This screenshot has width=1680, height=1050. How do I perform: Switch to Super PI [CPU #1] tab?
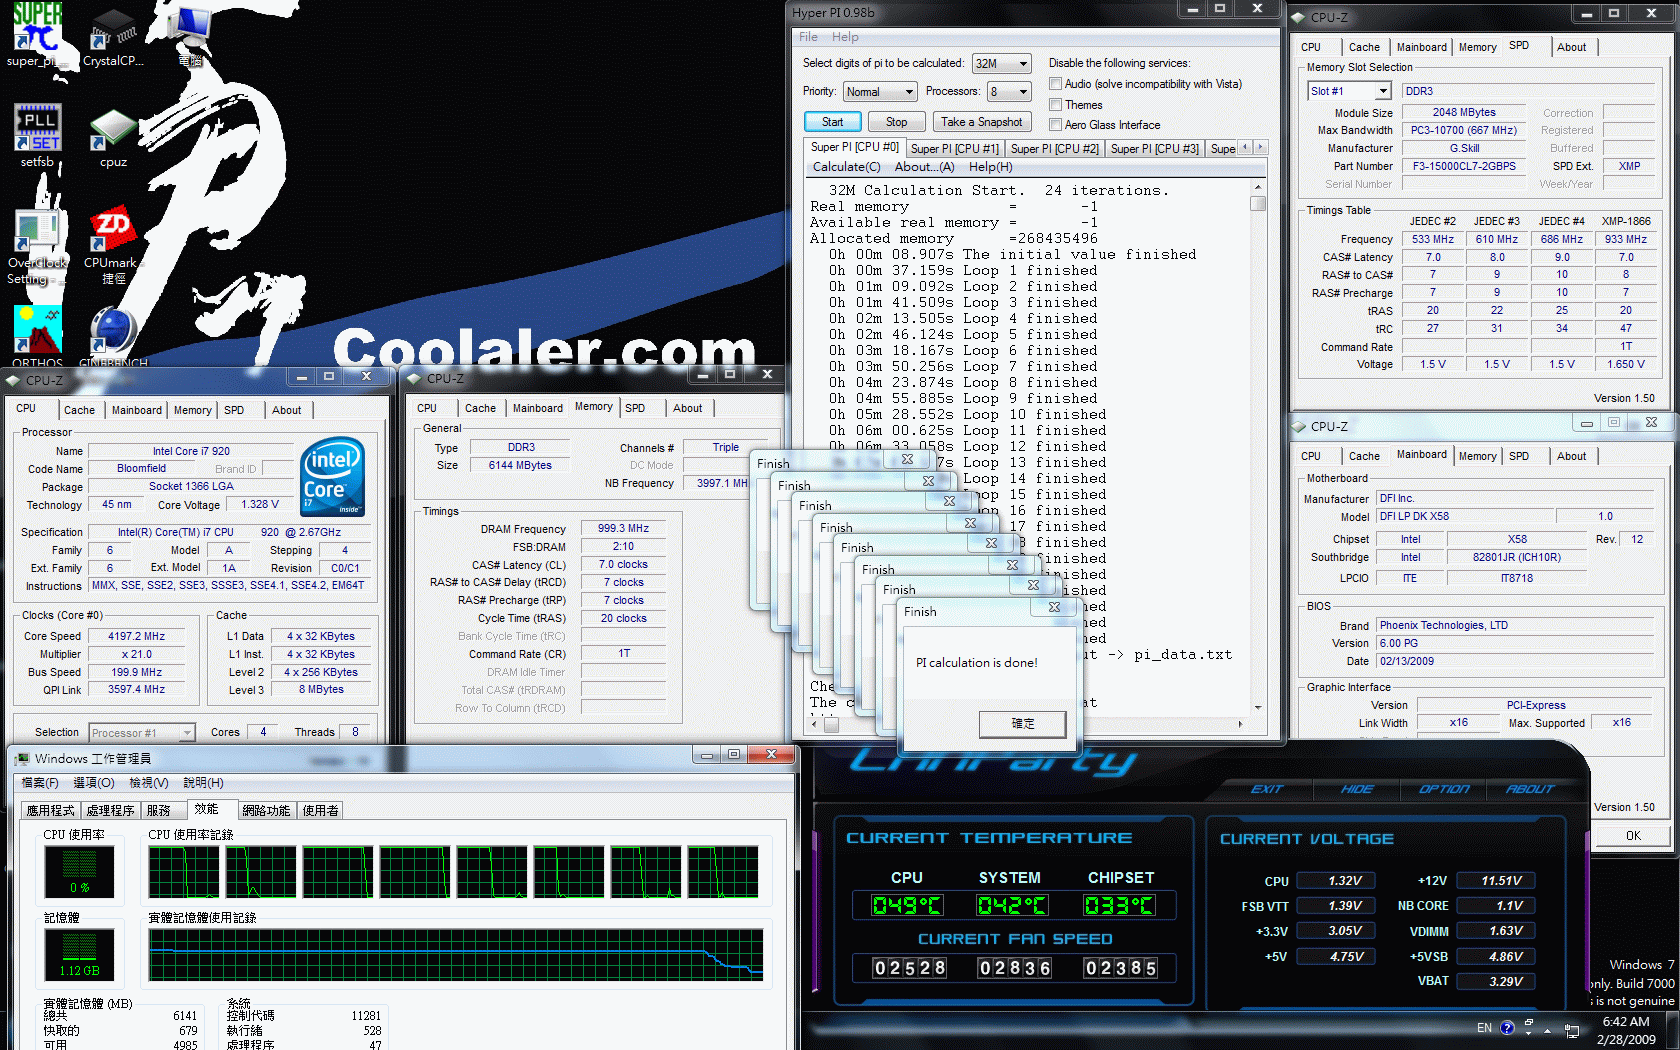point(954,149)
